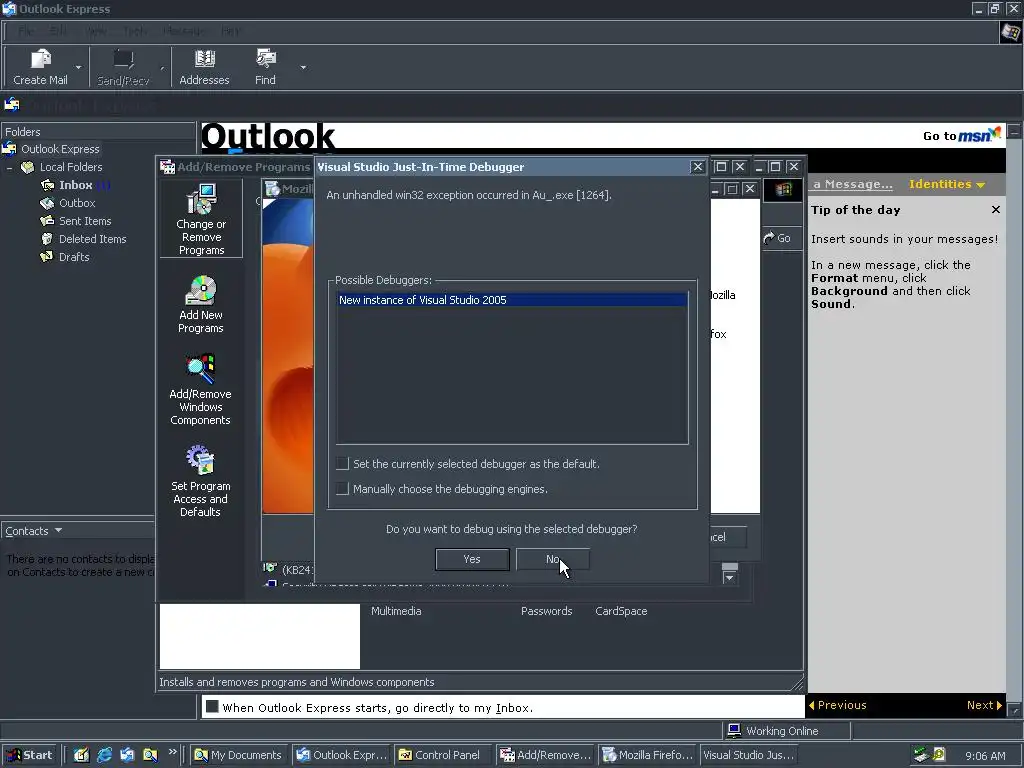Open the Tools menu in Outlook Express
Screen dimensions: 1024x768
[135, 31]
